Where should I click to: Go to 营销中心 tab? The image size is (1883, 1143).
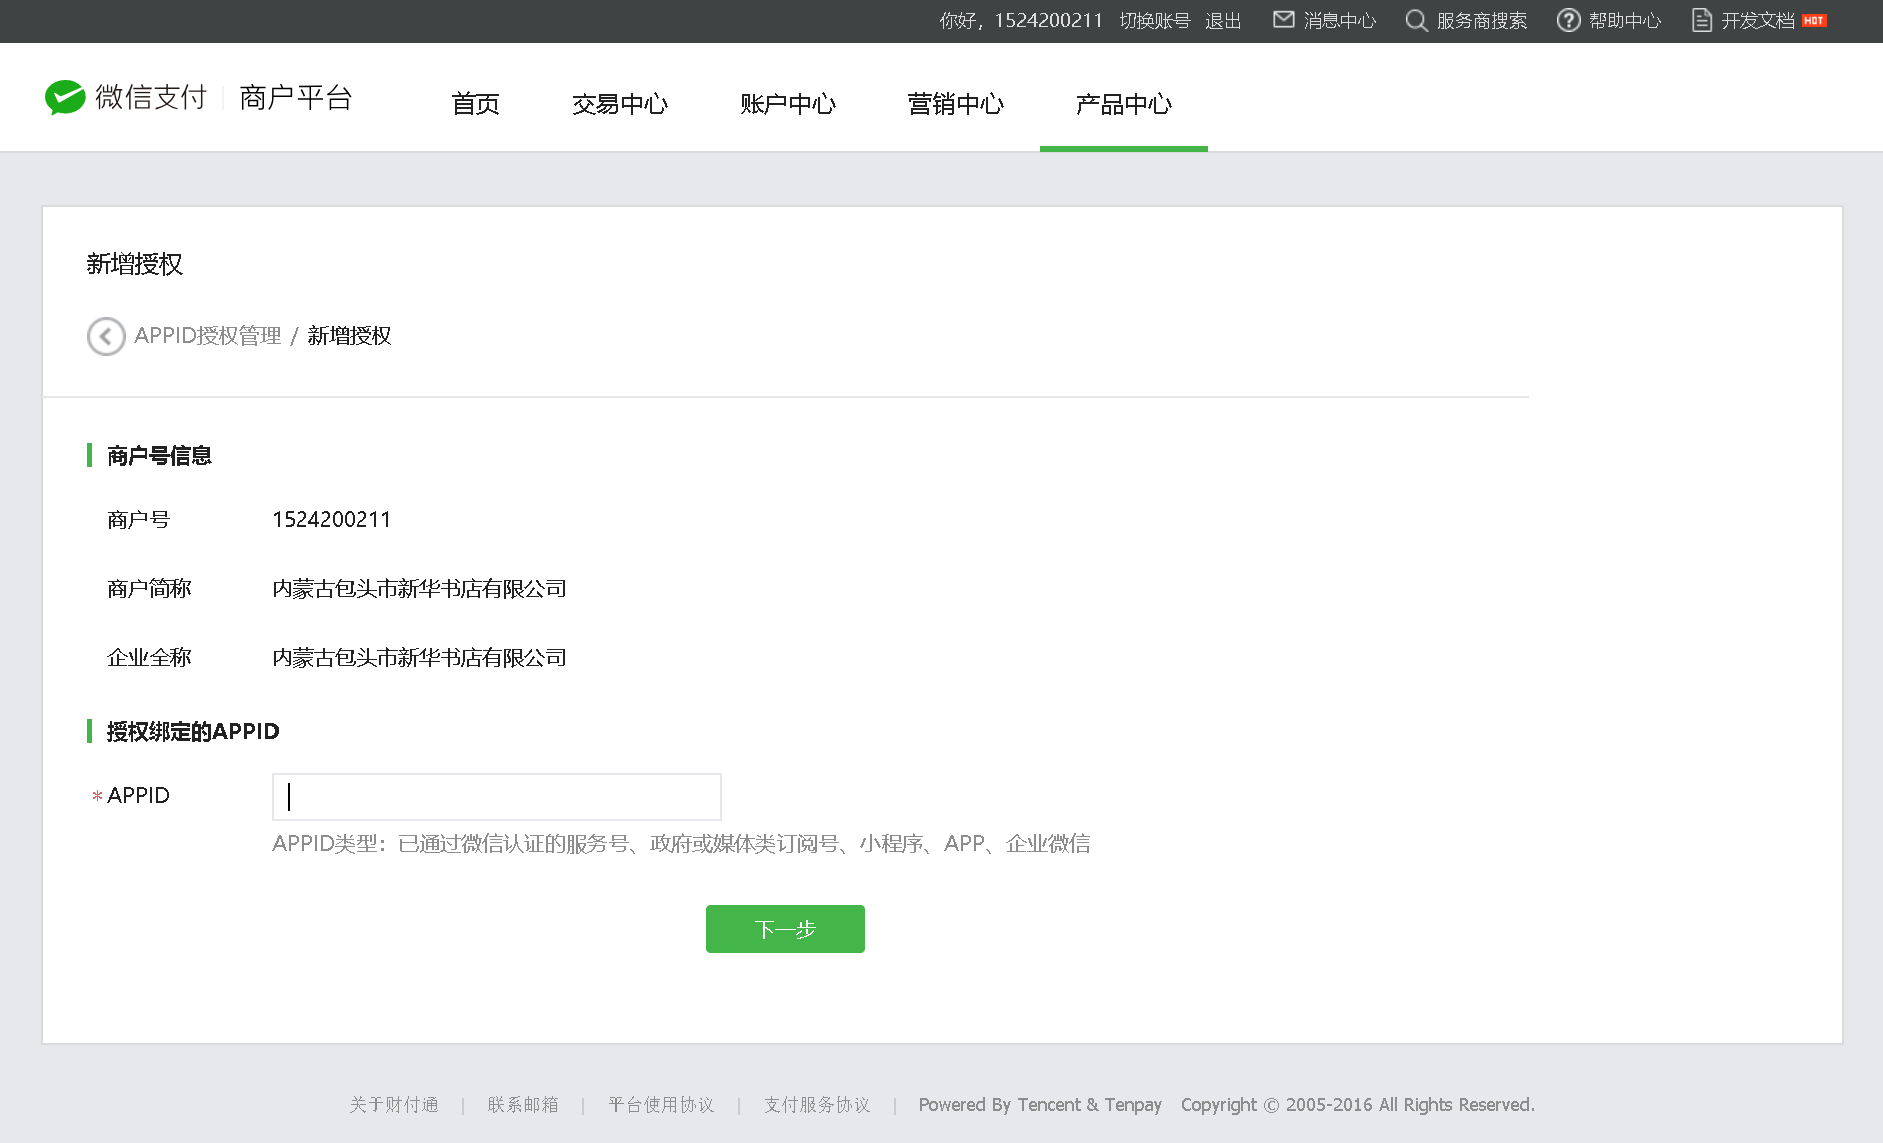coord(955,104)
